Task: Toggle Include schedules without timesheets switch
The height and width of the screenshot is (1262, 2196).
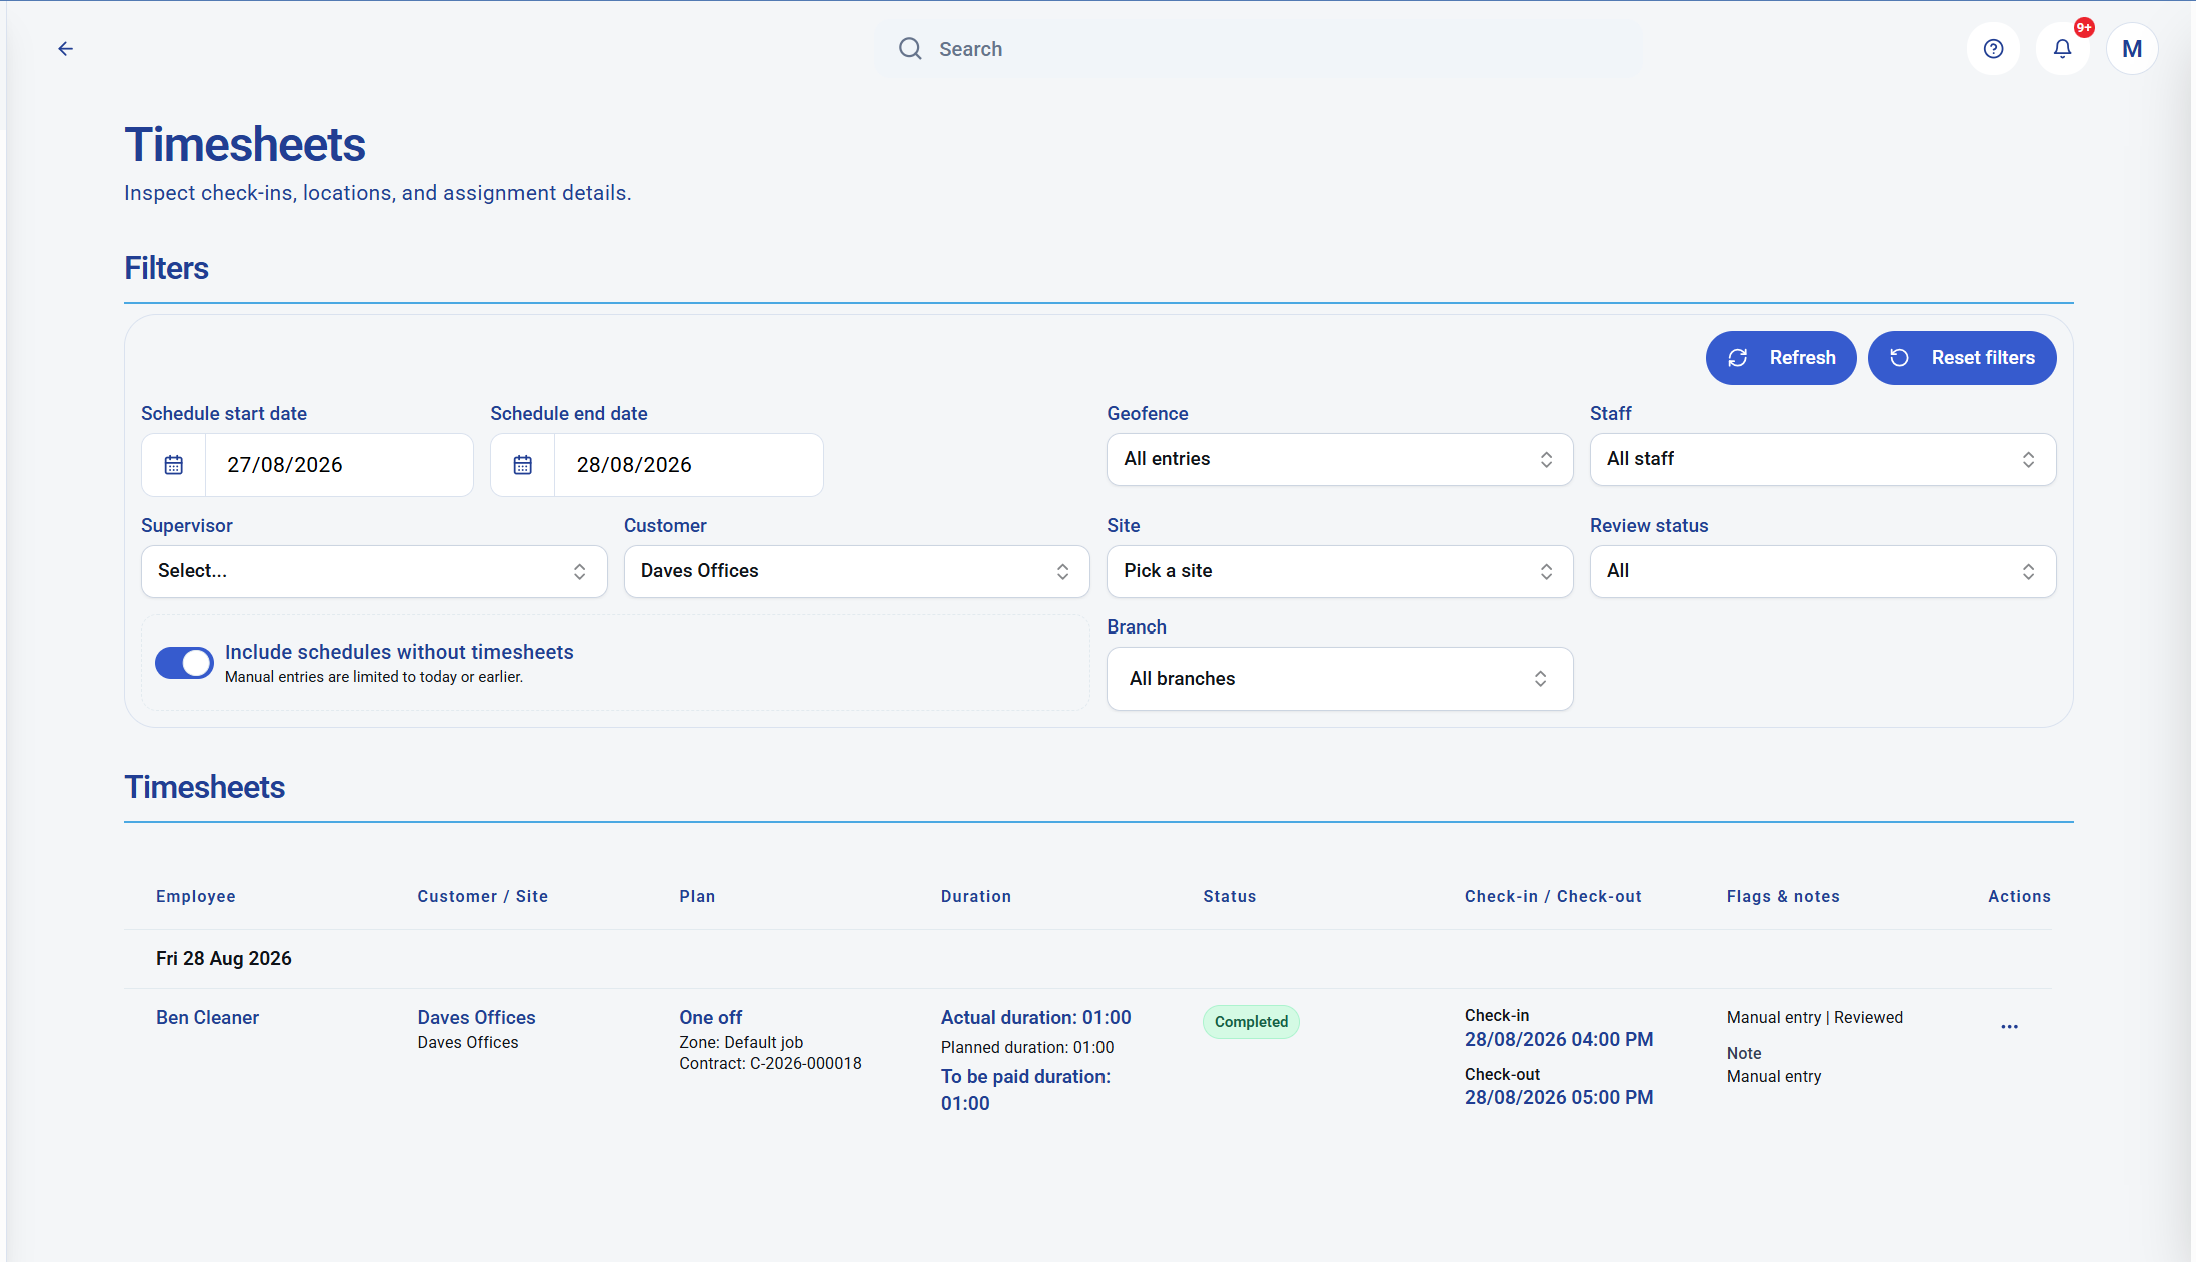Action: pyautogui.click(x=184, y=663)
